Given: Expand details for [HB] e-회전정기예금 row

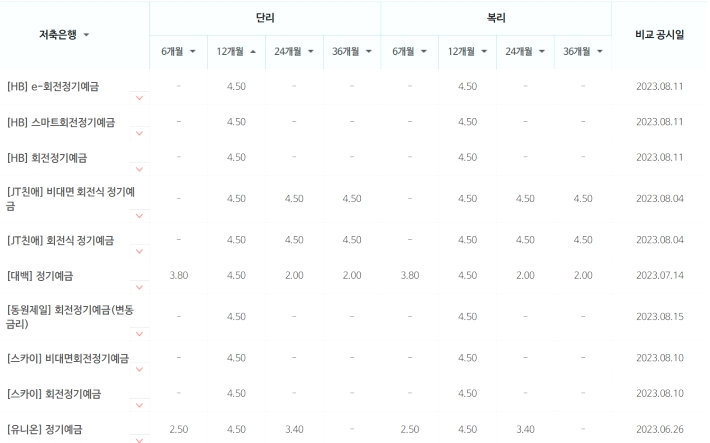Looking at the screenshot, I should (139, 98).
